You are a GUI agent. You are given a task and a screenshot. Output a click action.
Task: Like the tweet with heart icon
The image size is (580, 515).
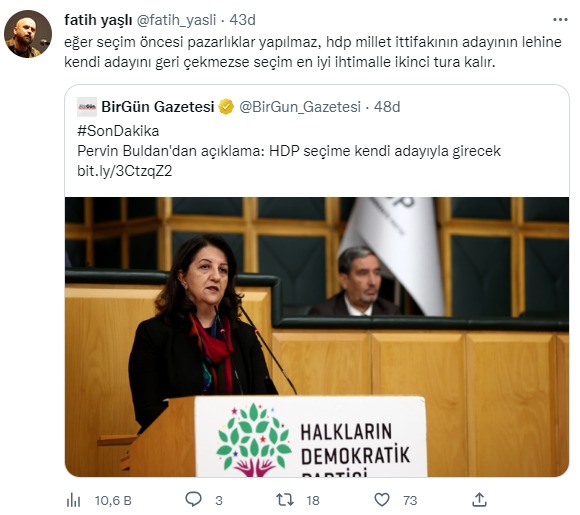pyautogui.click(x=382, y=500)
